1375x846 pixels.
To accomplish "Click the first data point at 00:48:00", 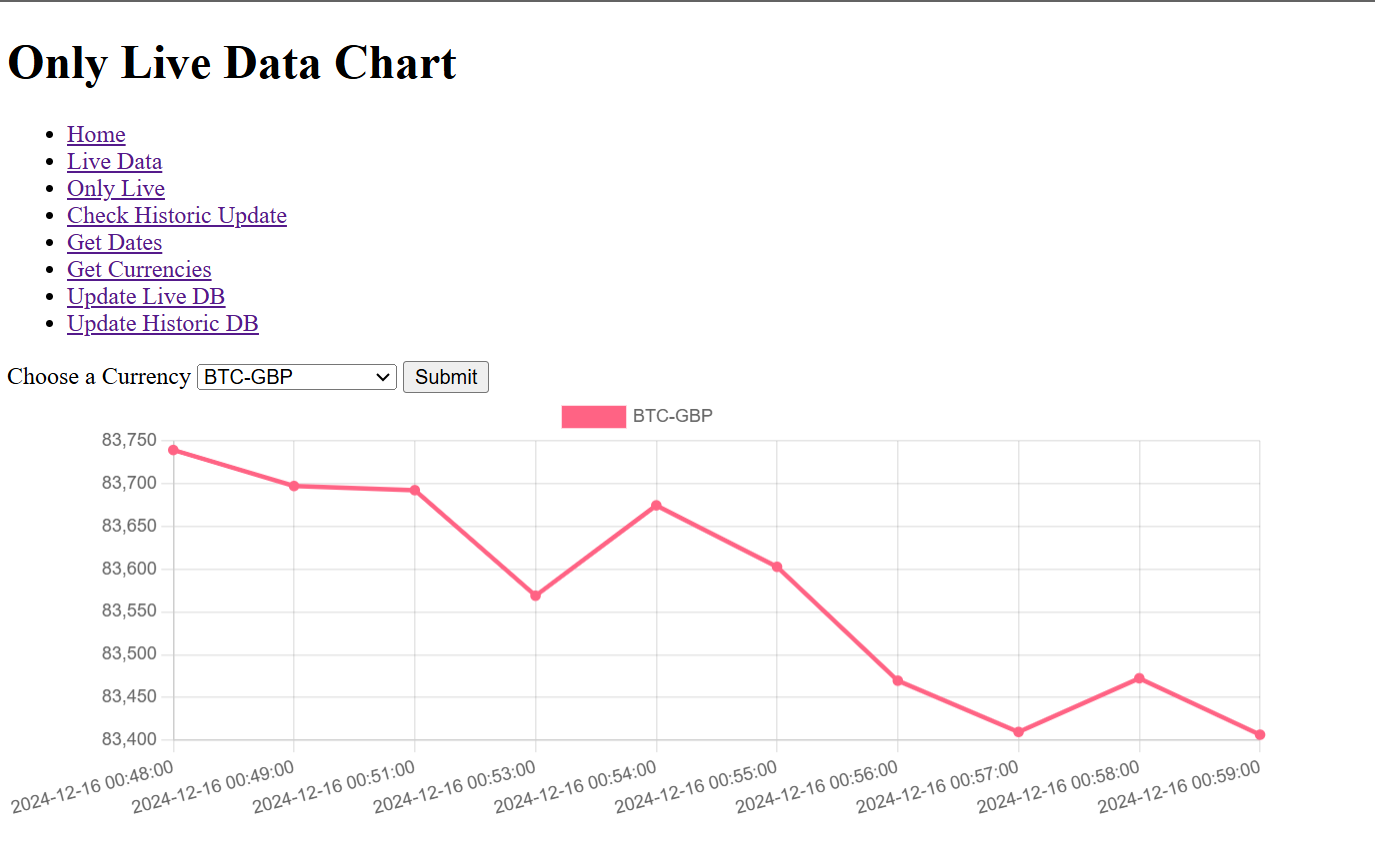I will 173,449.
